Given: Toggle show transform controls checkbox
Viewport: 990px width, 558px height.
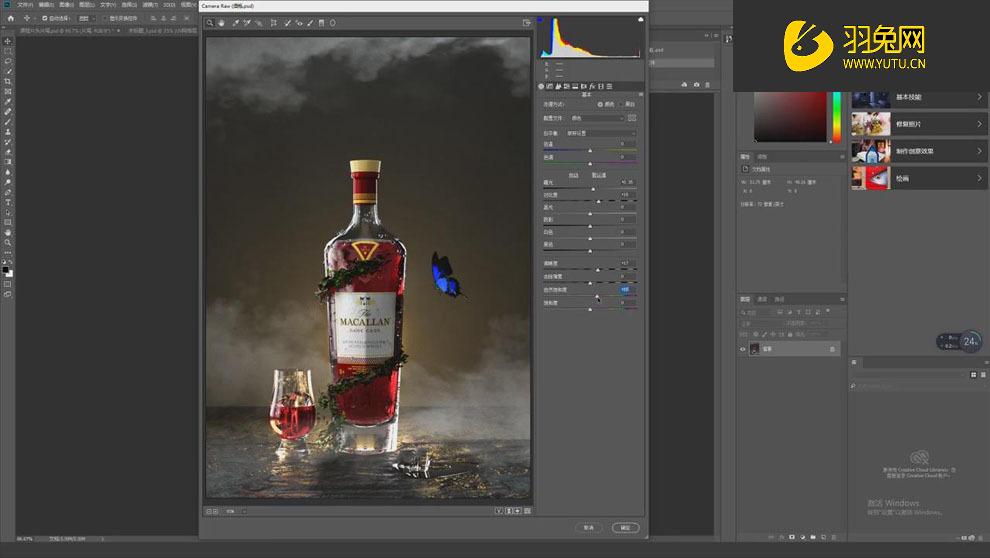Looking at the screenshot, I should [105, 18].
